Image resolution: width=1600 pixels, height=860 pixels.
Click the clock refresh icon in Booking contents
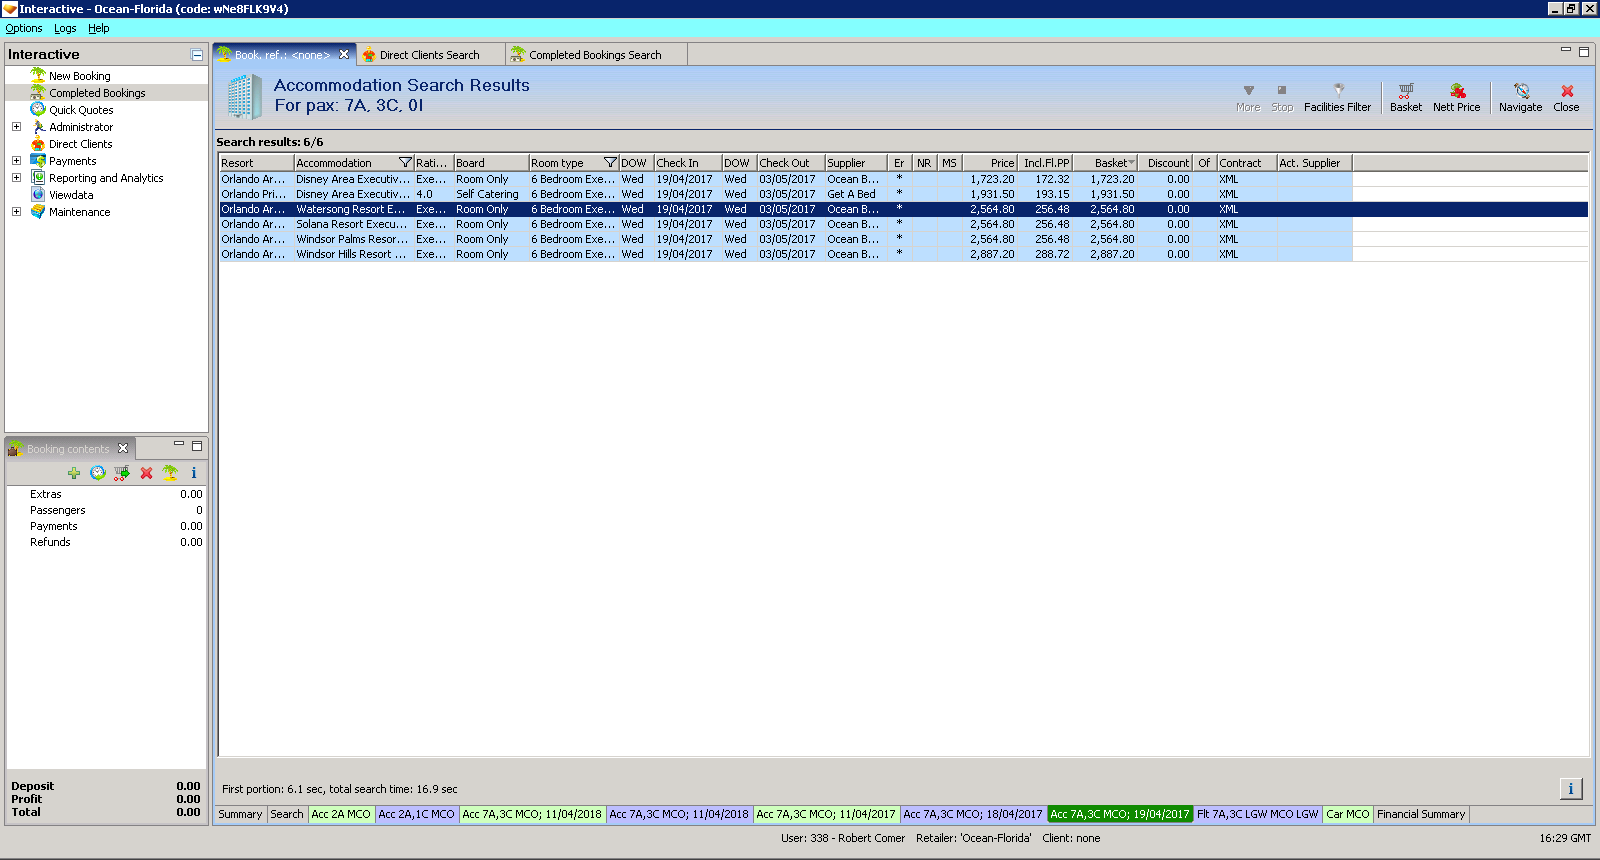(x=98, y=473)
